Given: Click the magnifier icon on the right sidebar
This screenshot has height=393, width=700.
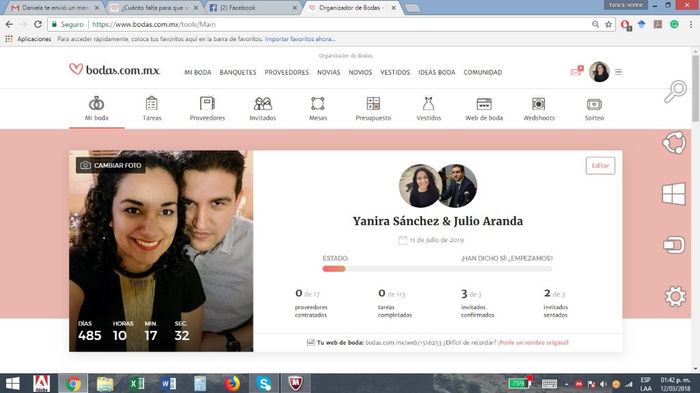Looking at the screenshot, I should (675, 91).
